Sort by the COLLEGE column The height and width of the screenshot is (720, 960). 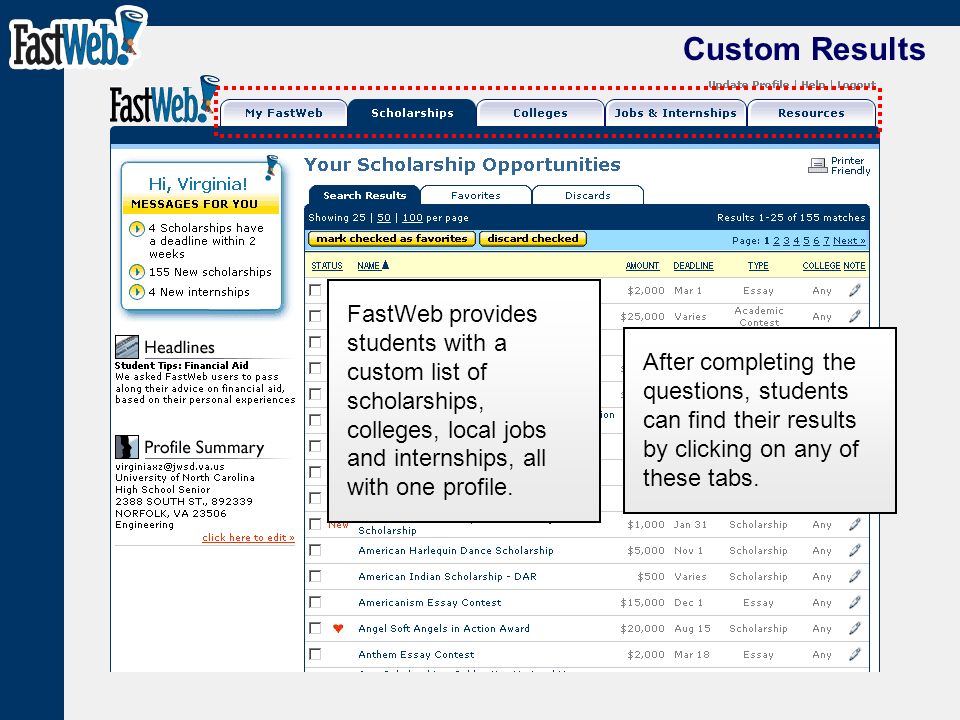[x=821, y=266]
